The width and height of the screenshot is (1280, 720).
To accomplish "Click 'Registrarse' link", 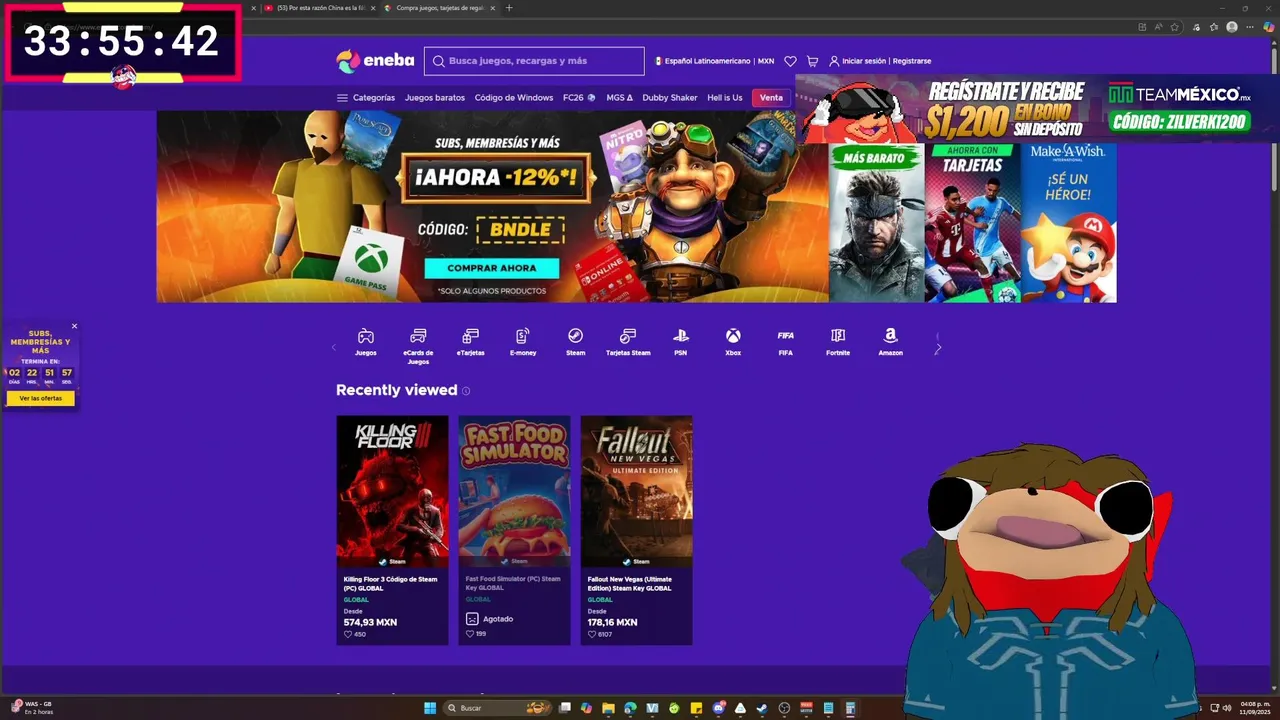I will click(x=912, y=61).
